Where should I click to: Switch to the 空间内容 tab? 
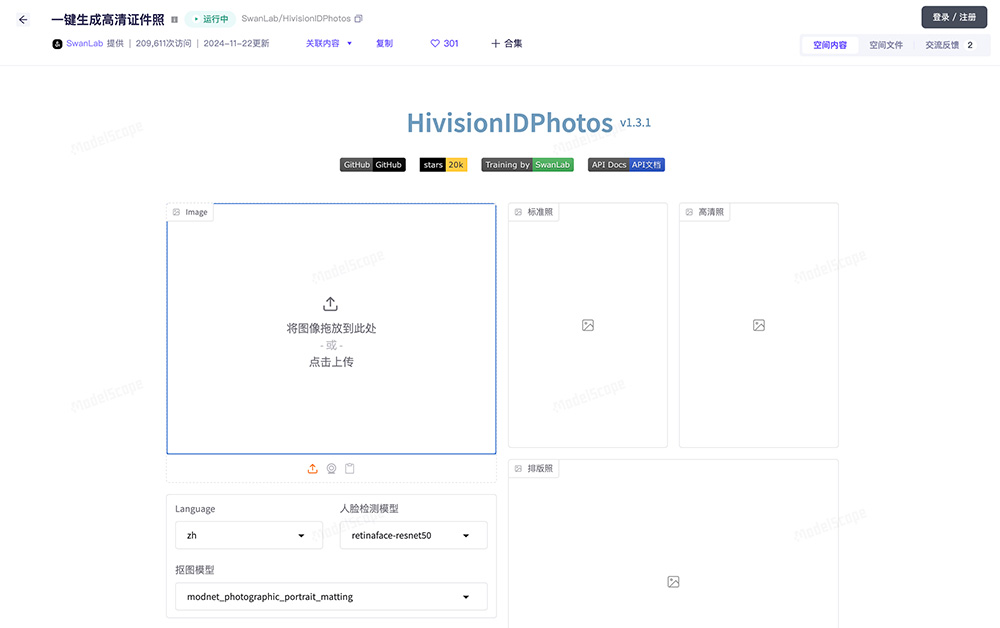click(830, 45)
